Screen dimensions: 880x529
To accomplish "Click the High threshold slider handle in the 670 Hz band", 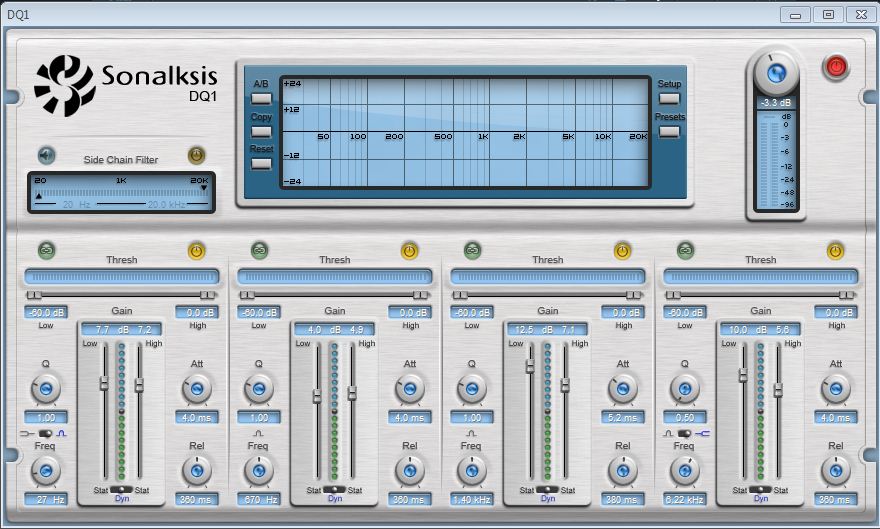I will 420,295.
